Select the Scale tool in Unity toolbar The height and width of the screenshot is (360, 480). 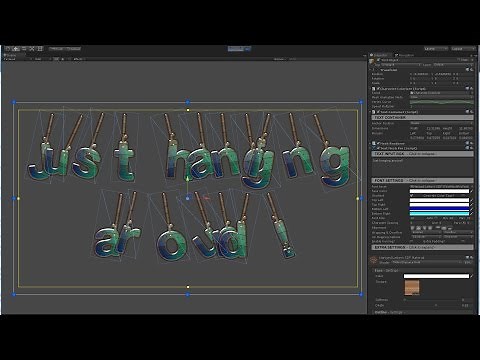point(32,49)
